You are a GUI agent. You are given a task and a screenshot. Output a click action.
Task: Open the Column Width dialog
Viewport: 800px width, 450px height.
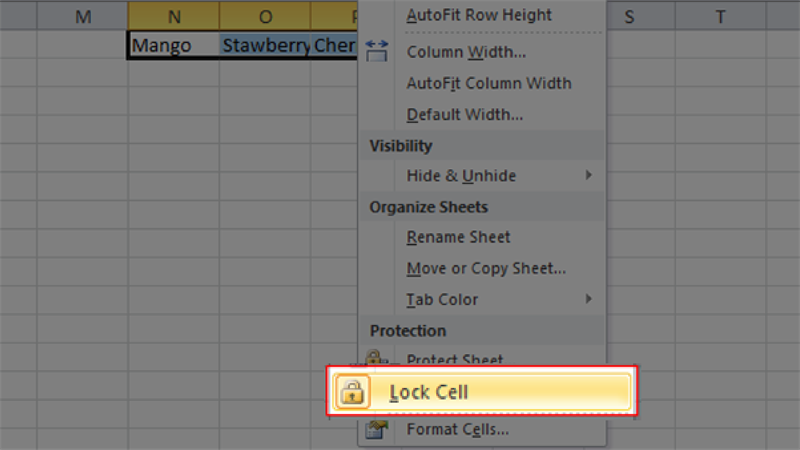(466, 52)
